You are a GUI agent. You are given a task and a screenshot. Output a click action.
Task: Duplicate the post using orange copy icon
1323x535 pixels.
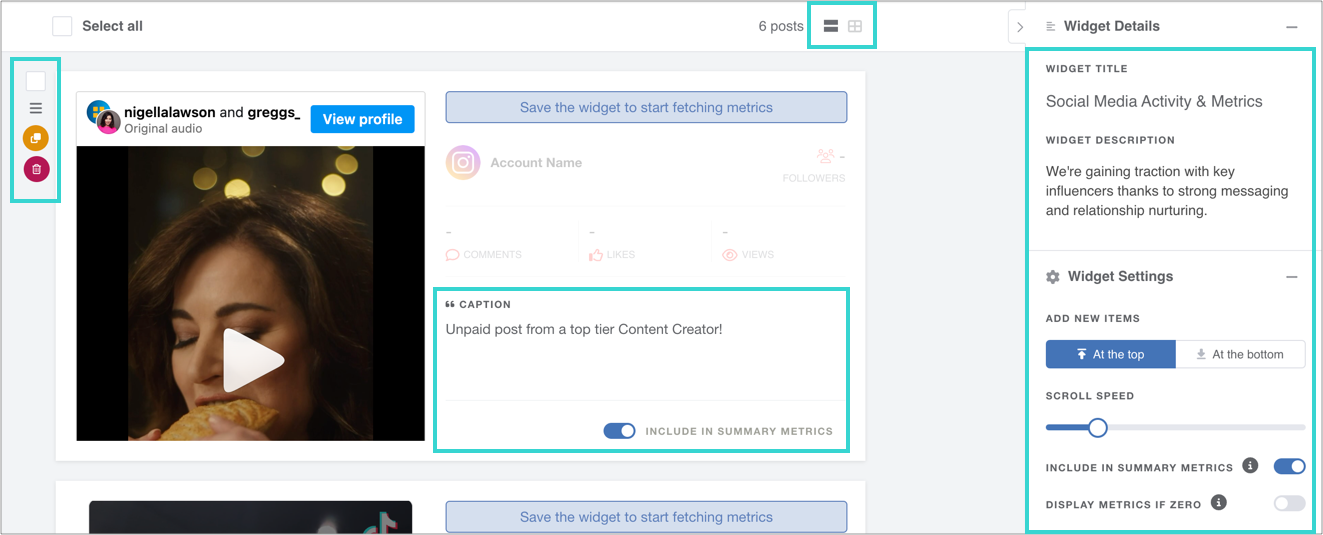point(36,138)
